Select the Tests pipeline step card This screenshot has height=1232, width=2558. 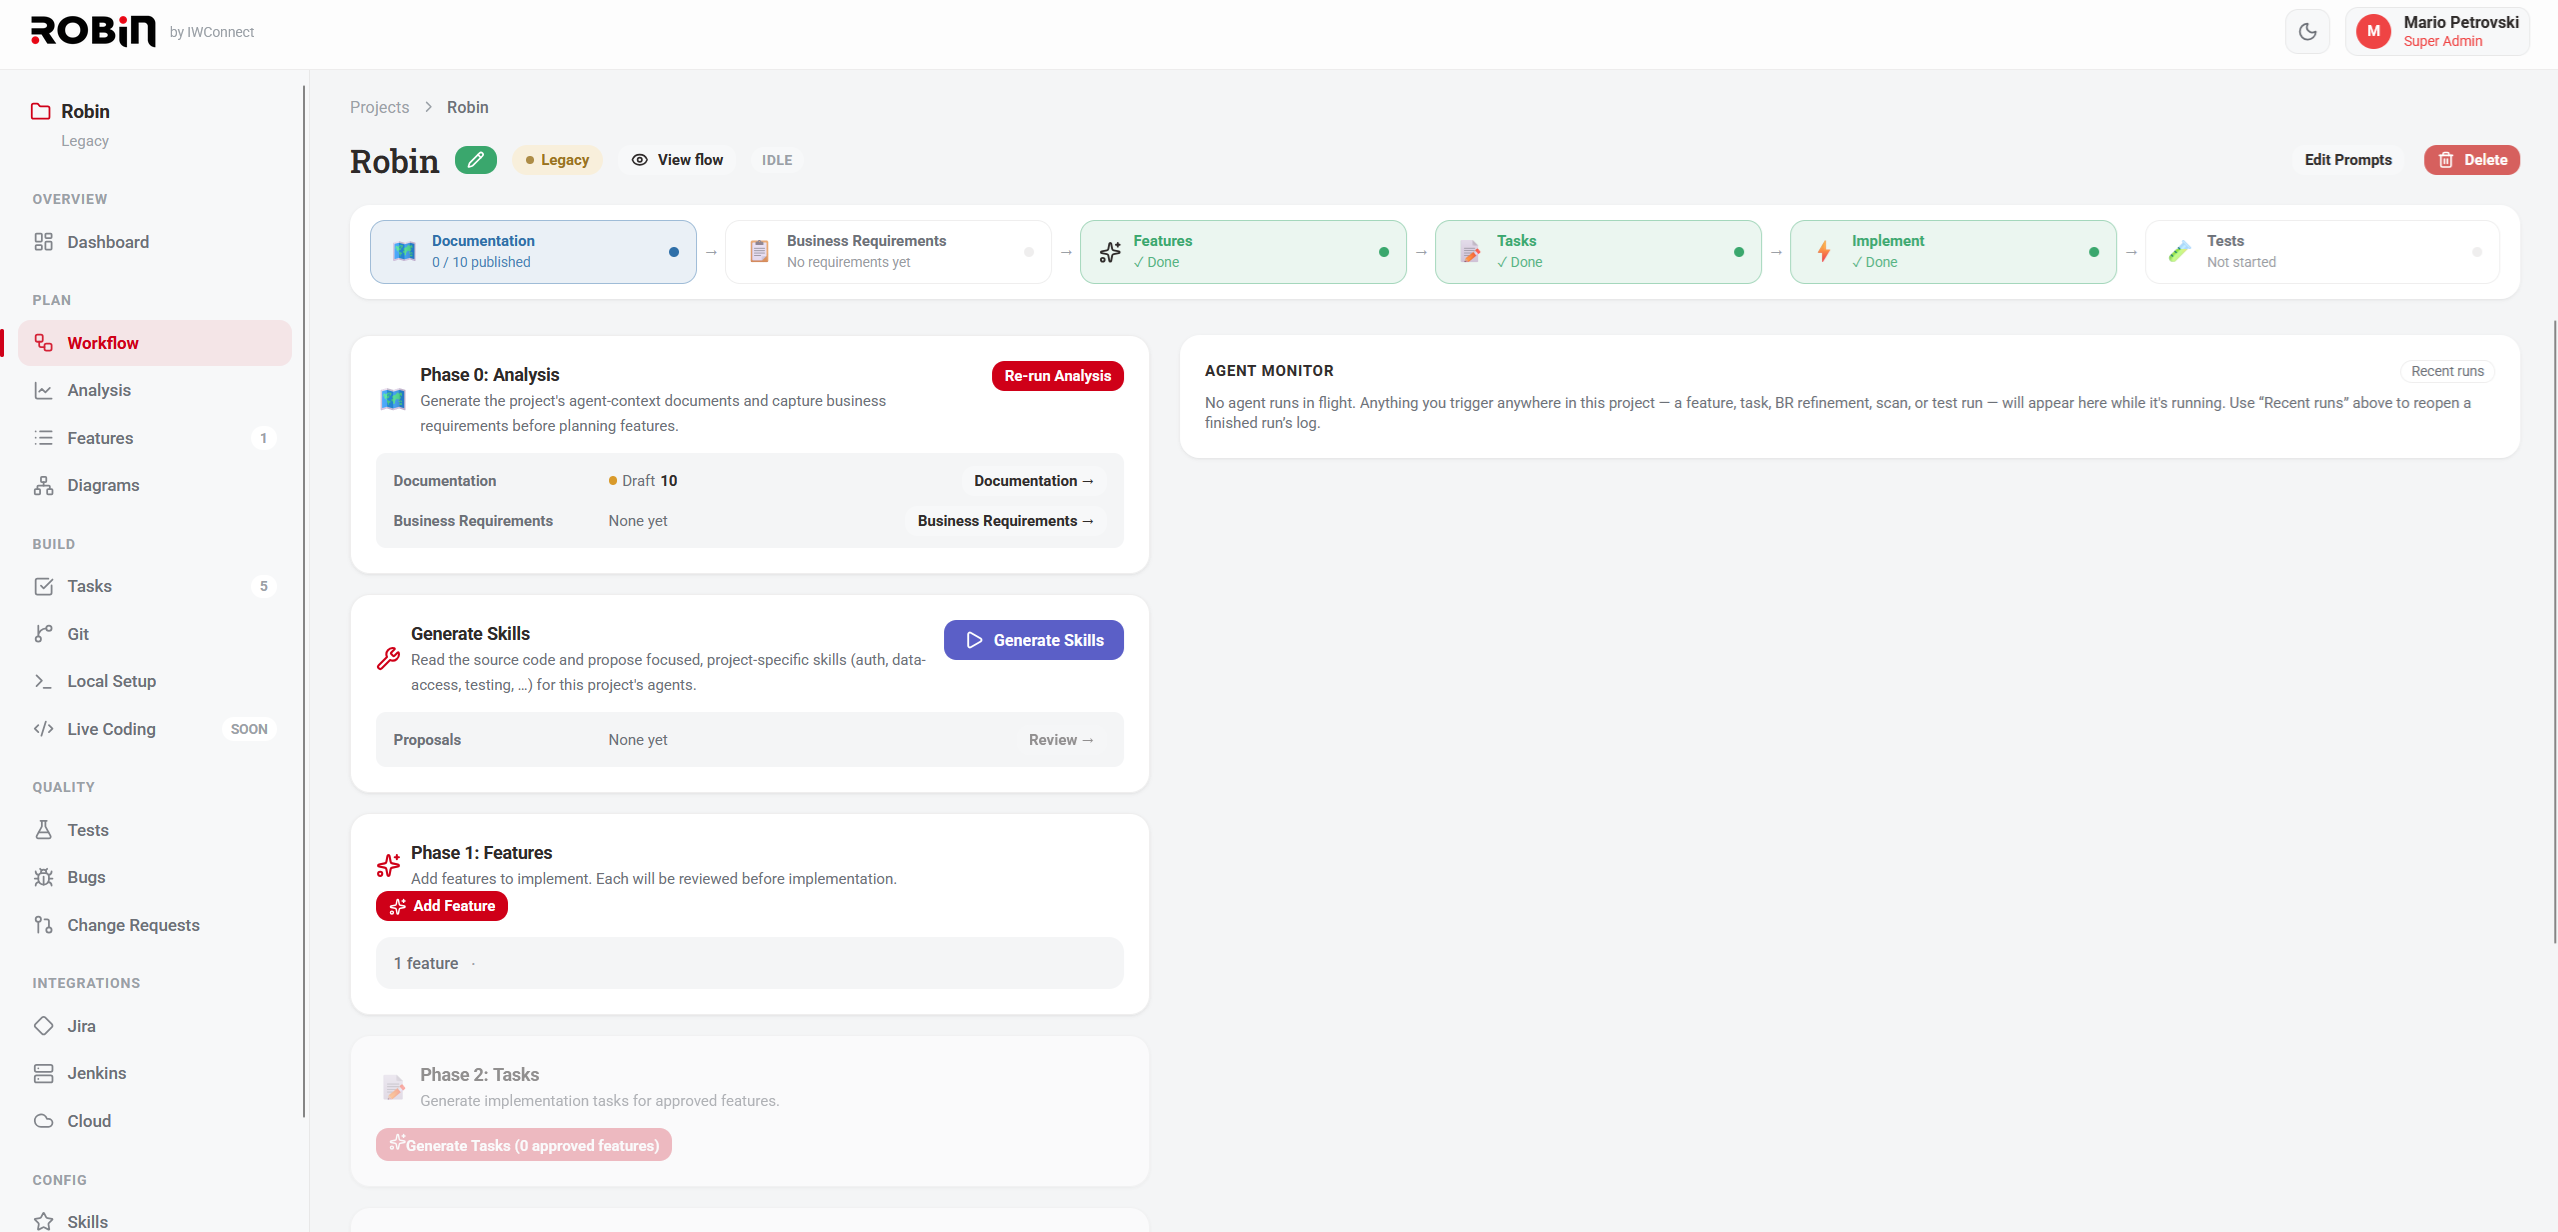[x=2322, y=252]
